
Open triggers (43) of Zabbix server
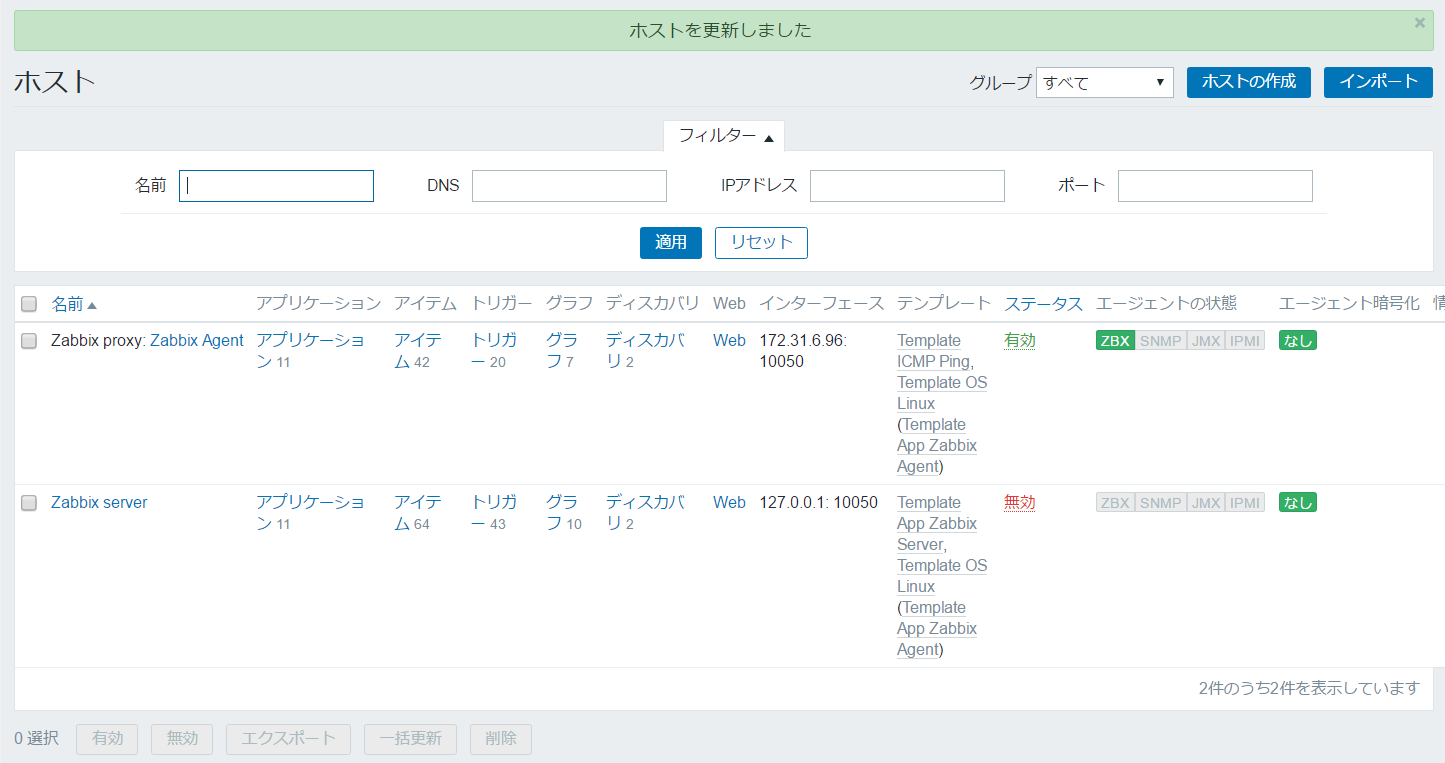coord(494,513)
